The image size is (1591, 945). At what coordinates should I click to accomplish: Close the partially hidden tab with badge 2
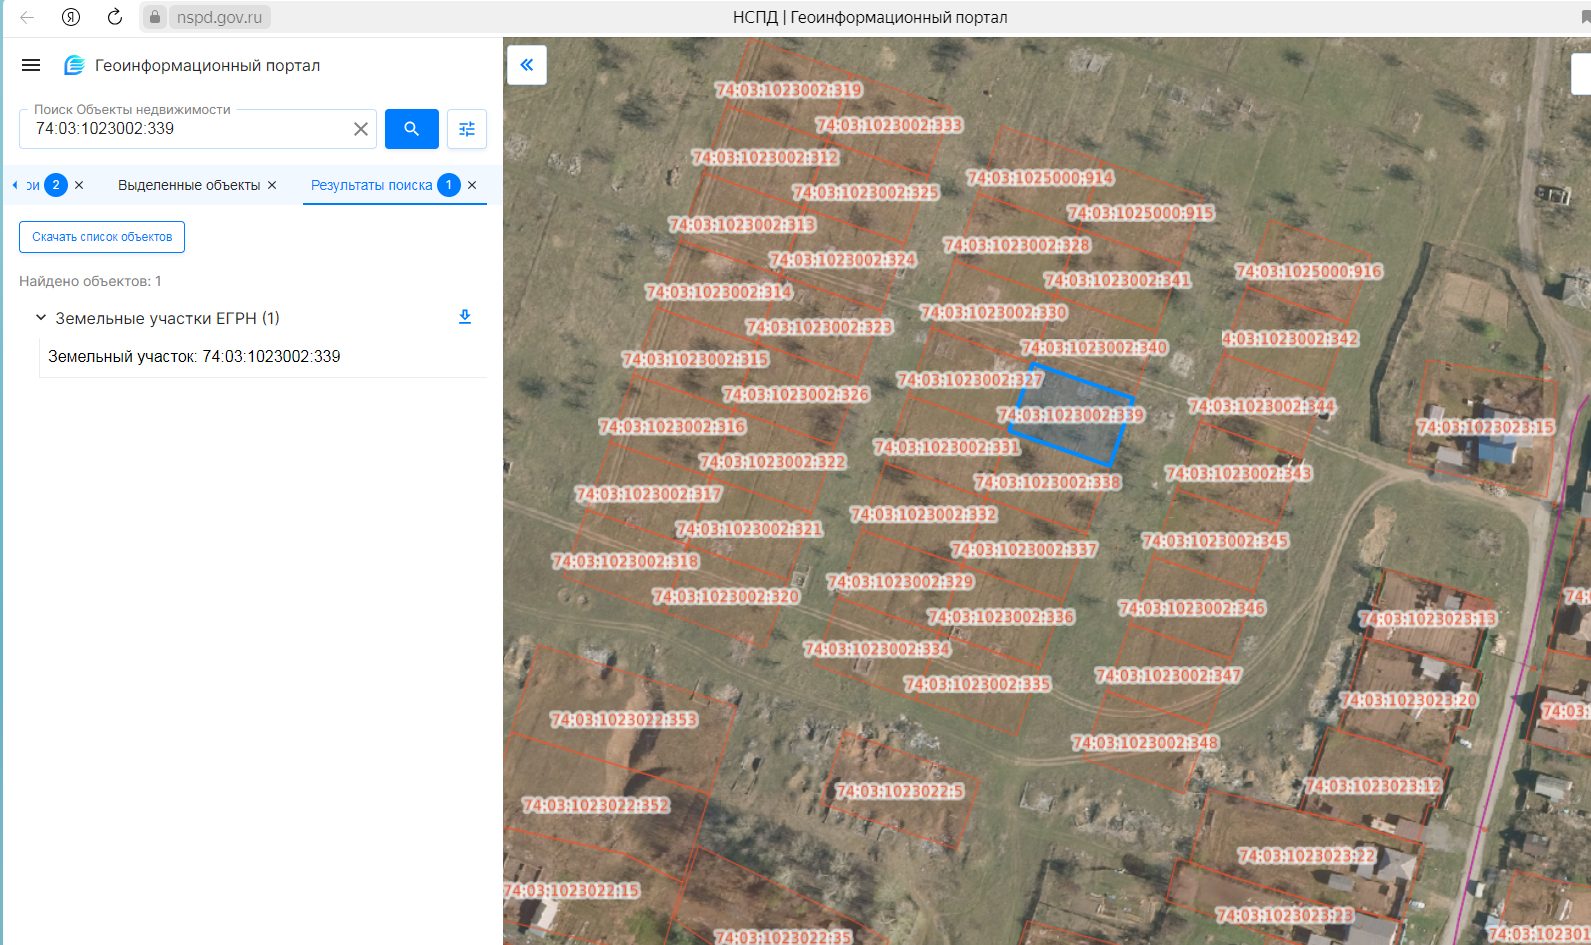pos(79,185)
